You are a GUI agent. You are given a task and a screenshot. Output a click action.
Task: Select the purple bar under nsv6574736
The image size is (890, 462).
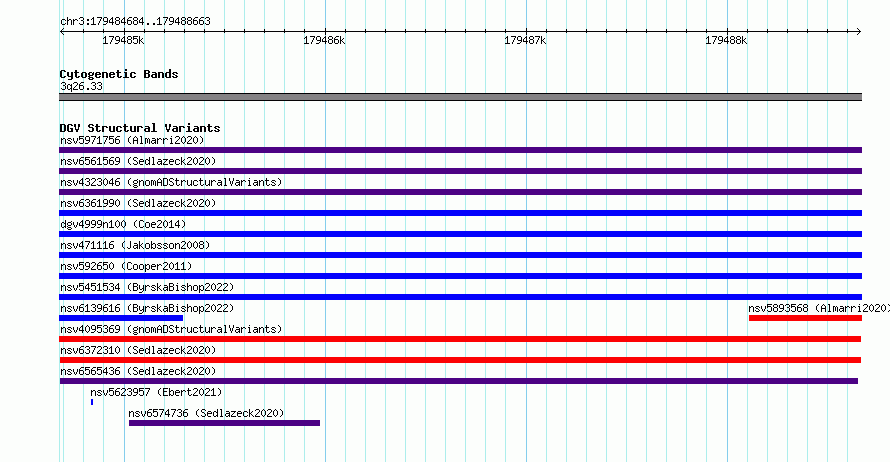[224, 423]
